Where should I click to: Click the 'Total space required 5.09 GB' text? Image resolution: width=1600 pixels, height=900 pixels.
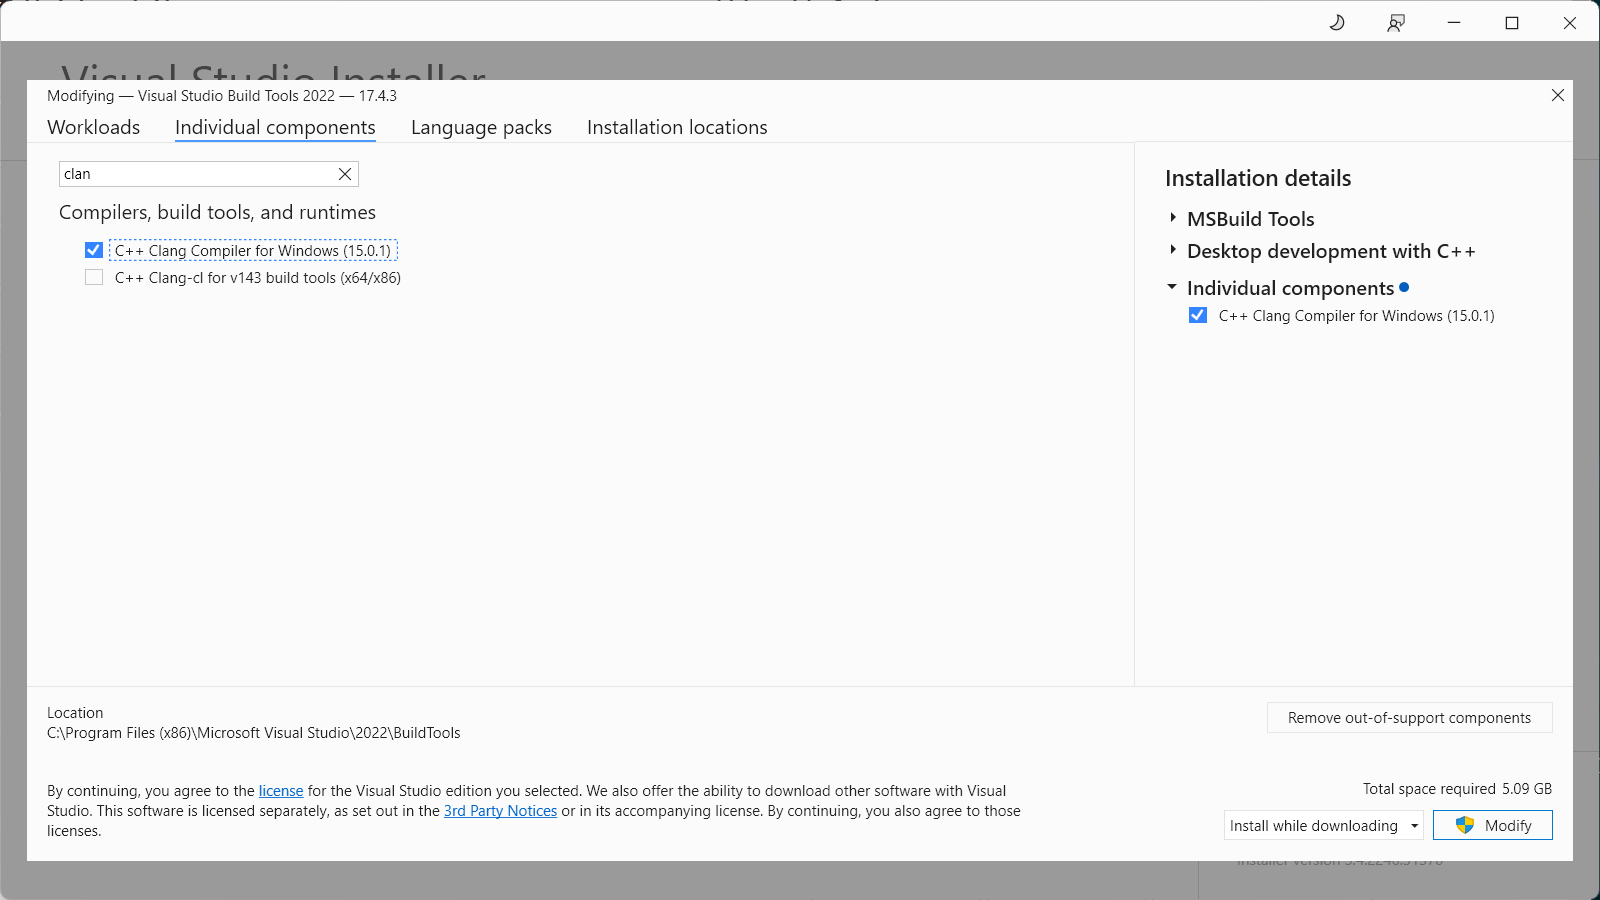[1457, 789]
